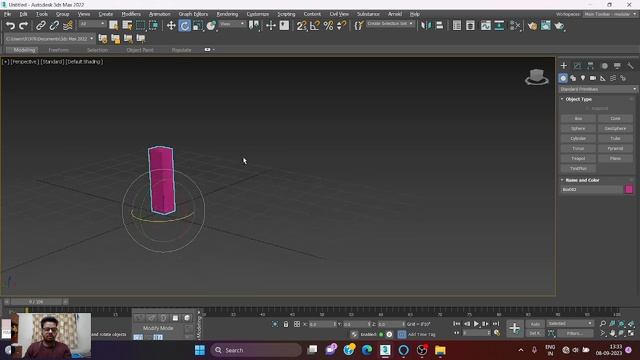Open the Modifiers menu

click(131, 14)
